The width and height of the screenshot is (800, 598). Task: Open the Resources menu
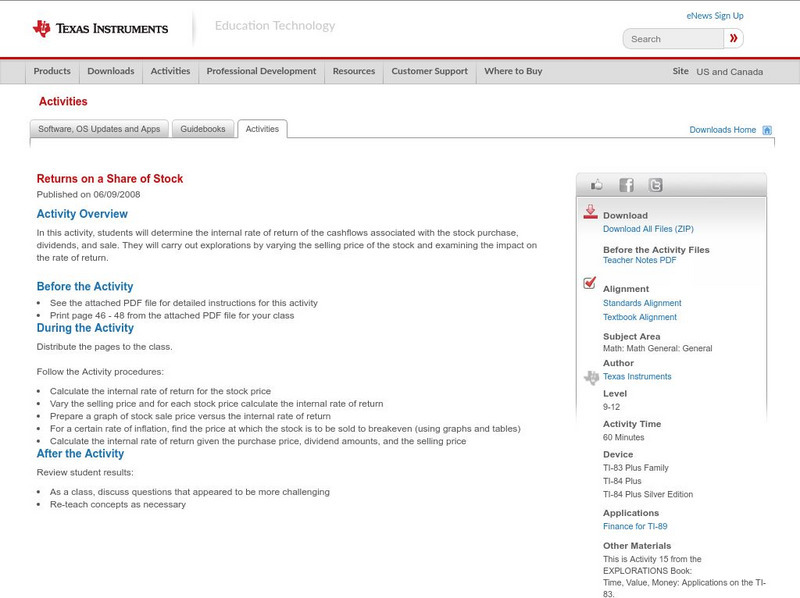(x=354, y=71)
